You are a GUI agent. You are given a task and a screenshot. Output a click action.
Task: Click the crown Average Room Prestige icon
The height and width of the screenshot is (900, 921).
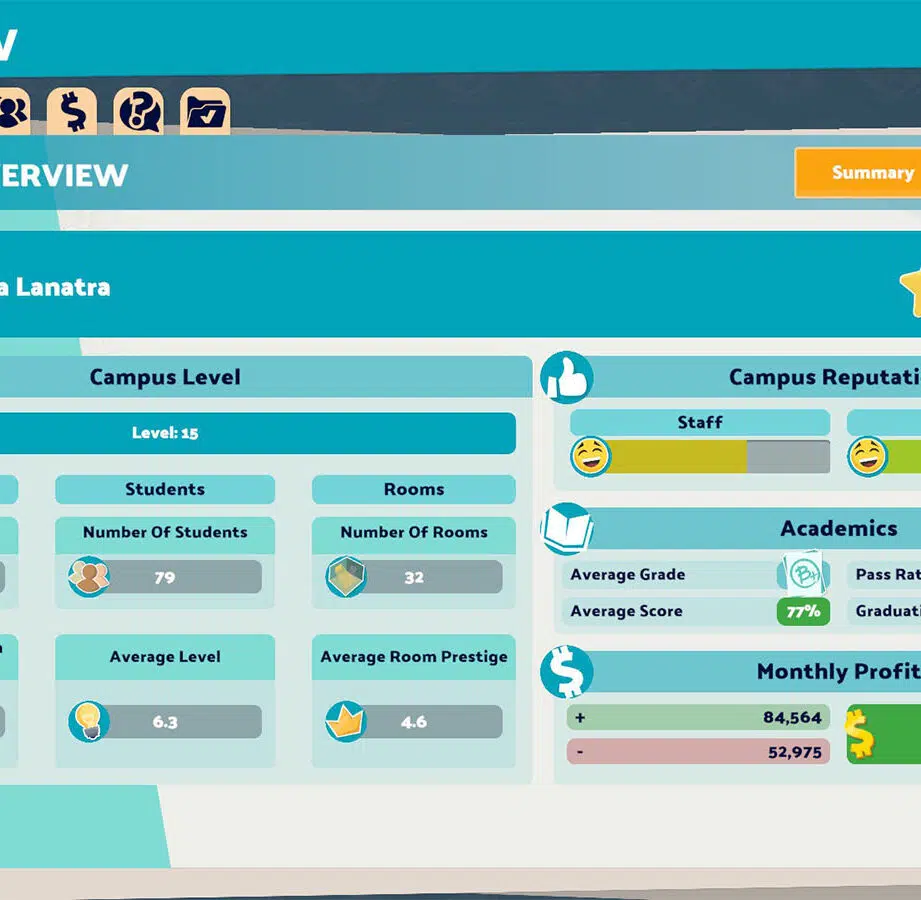coord(346,721)
